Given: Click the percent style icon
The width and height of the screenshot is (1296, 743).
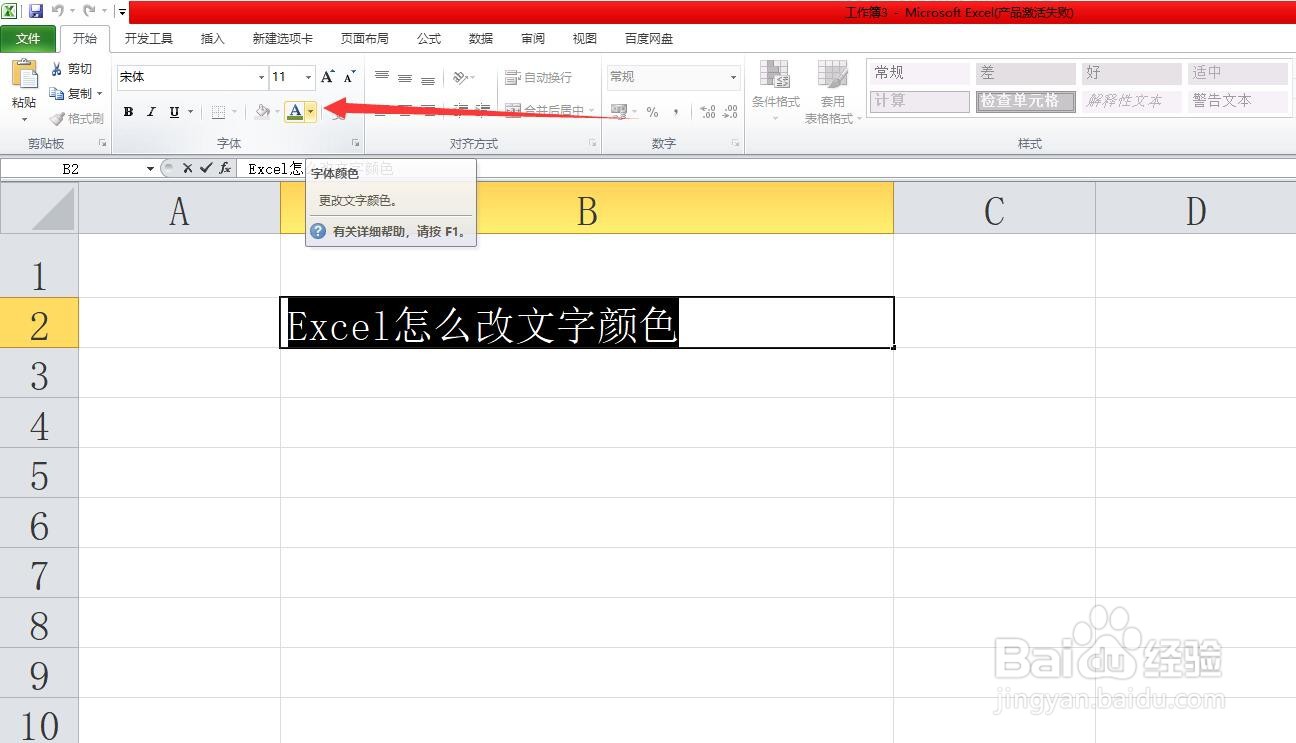Looking at the screenshot, I should 653,113.
